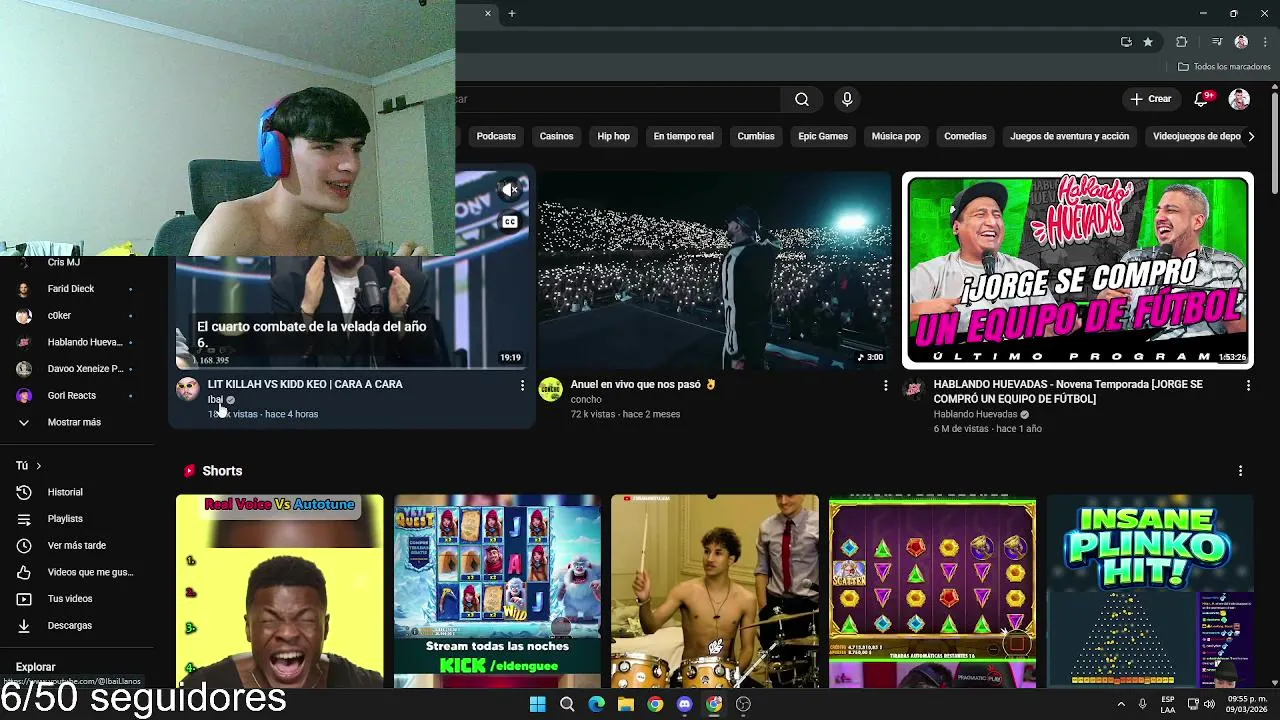Select Juegos de aventura y acción chip
The image size is (1280, 720).
[x=1069, y=136]
